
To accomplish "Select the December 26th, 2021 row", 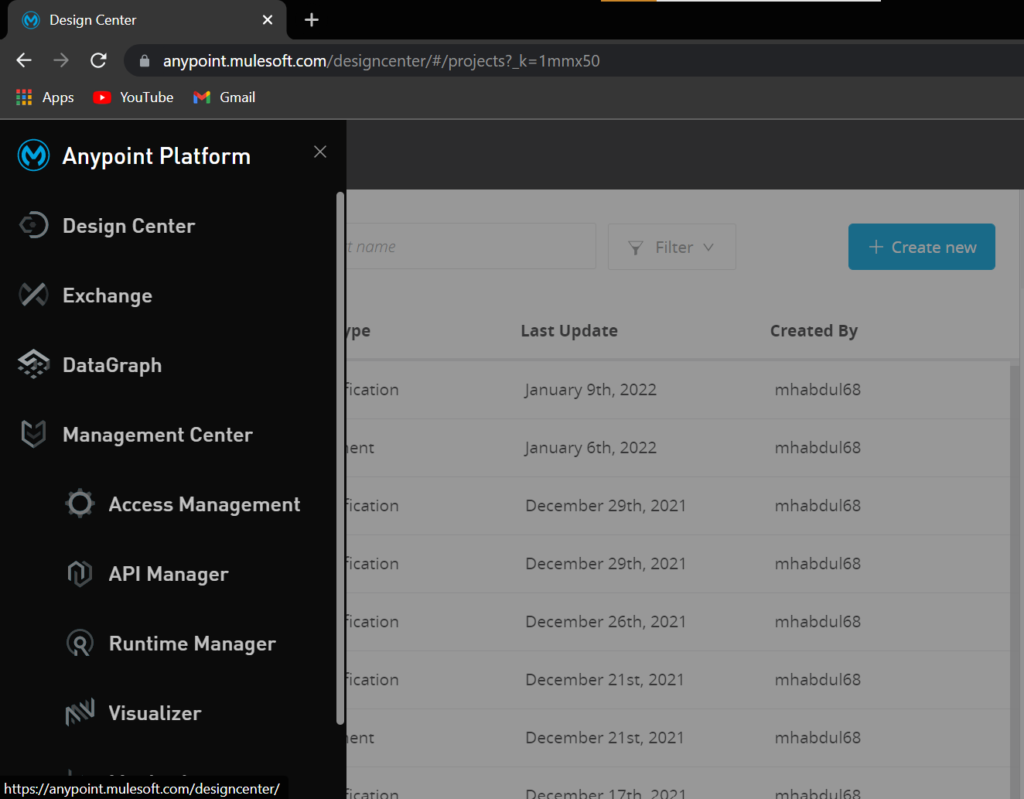I will (678, 622).
